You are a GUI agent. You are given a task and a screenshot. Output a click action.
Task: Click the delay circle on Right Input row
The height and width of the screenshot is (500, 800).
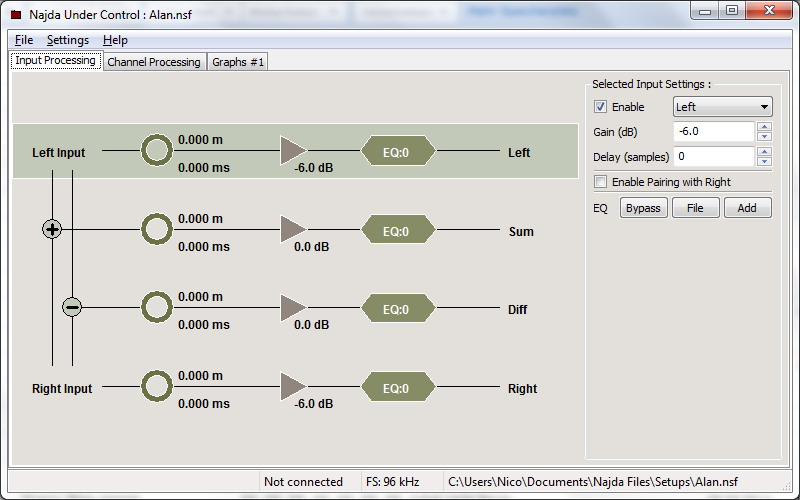157,386
